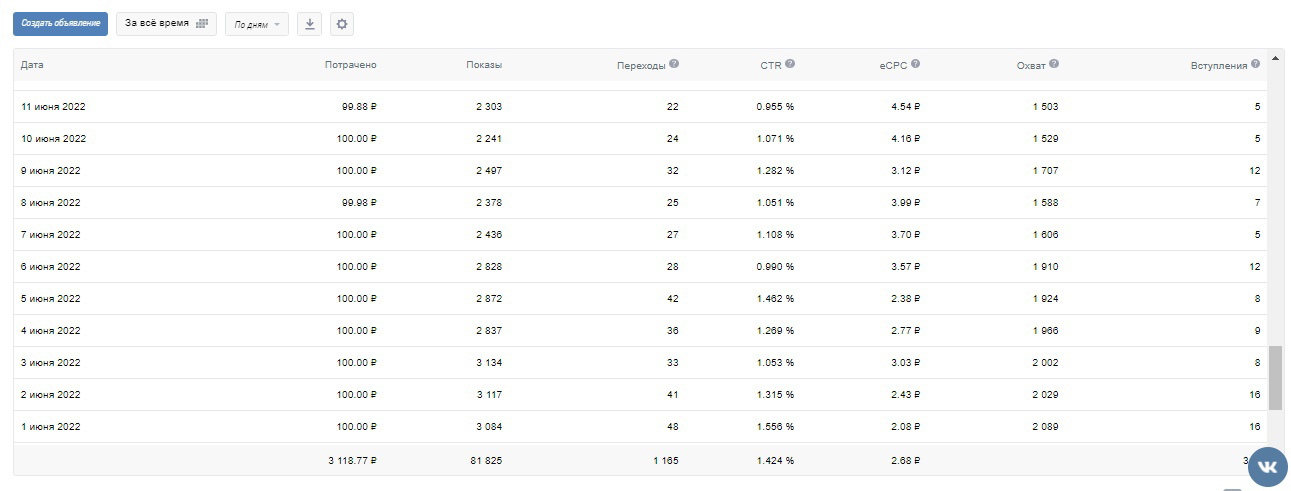The image size is (1291, 491).
Task: Click the VK logo round button
Action: click(1267, 466)
